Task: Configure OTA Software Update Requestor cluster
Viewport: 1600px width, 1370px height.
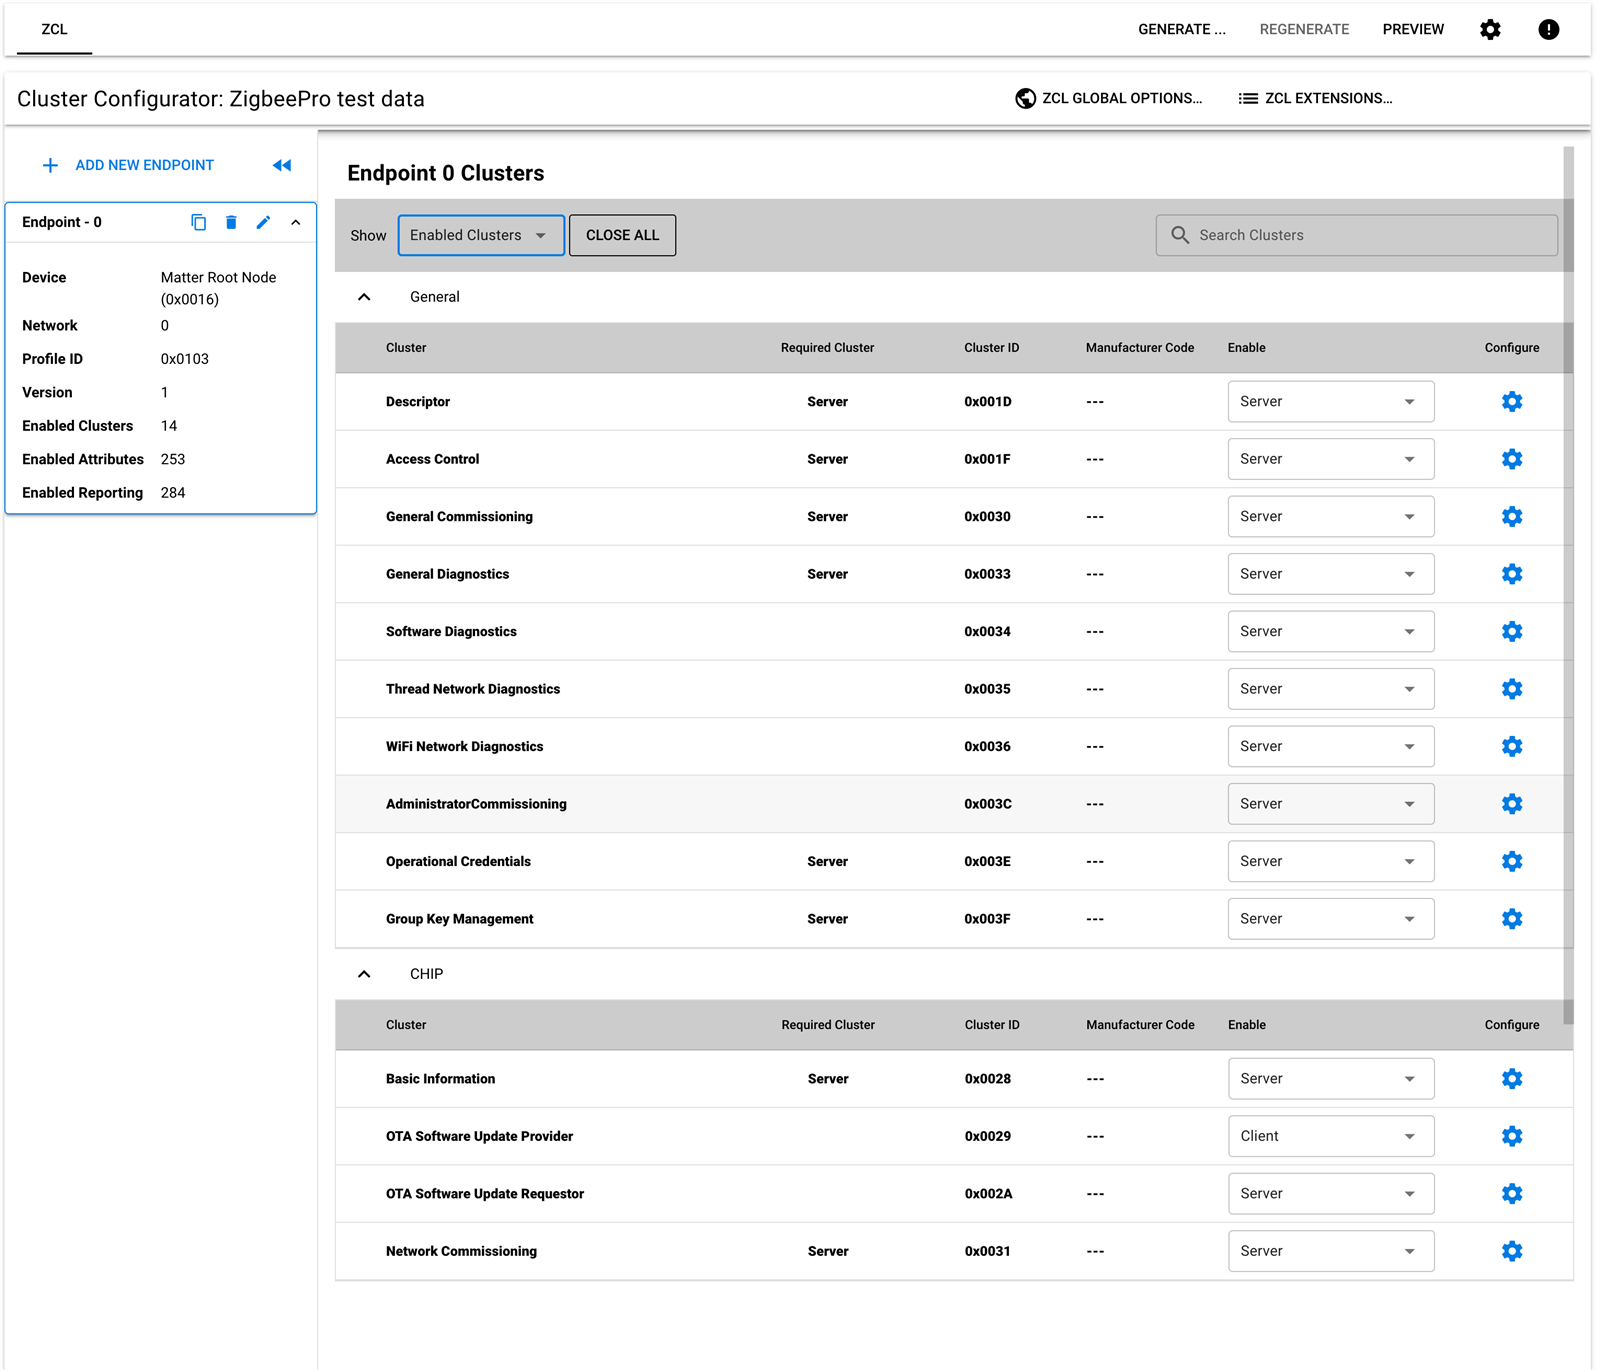Action: (x=1512, y=1193)
